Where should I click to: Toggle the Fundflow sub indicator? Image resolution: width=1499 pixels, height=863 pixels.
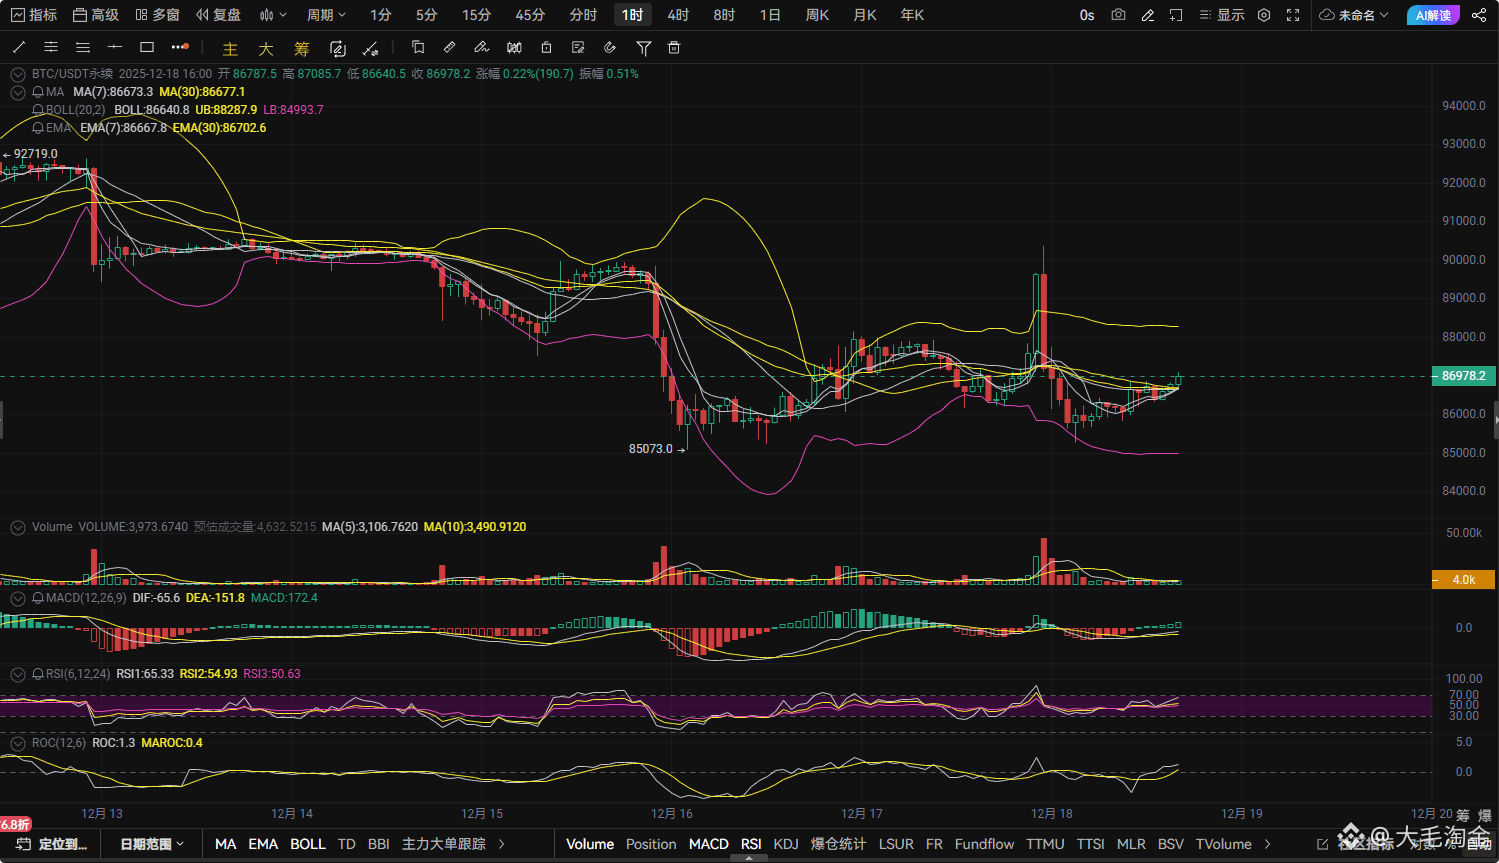984,844
